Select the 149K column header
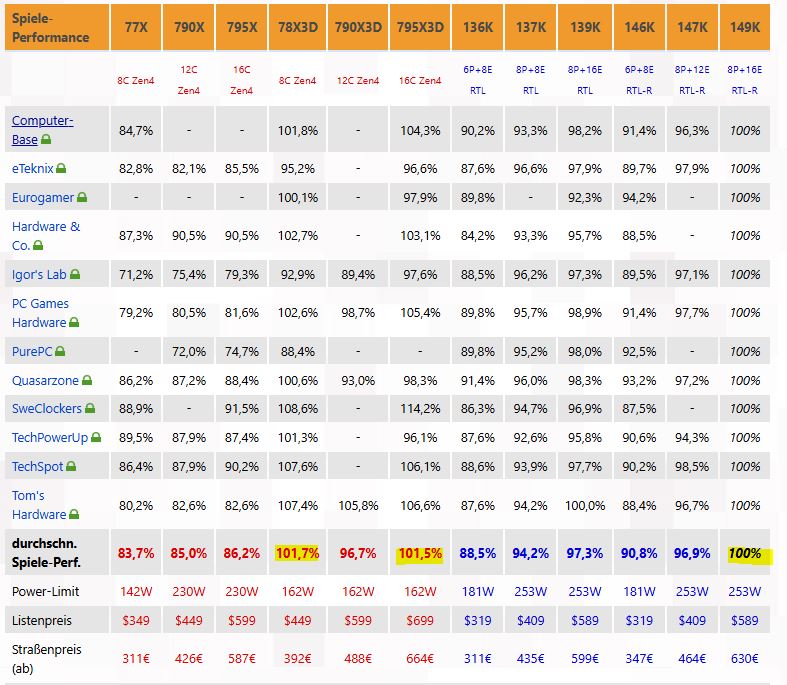The image size is (787, 685). pos(745,27)
